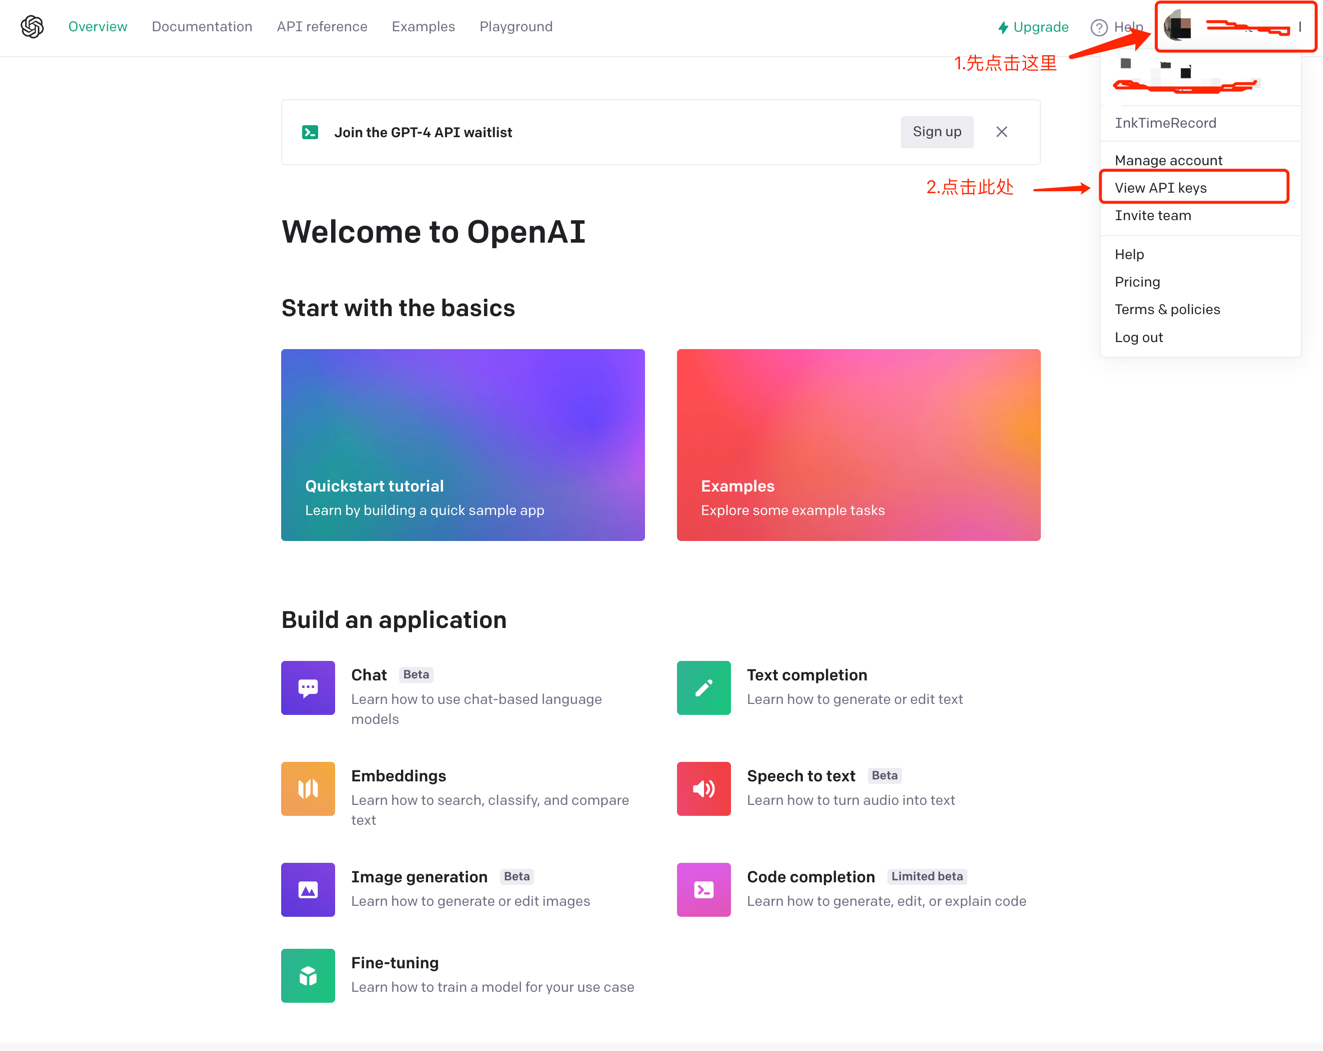Click the GPT-4 waitlist terminal icon
This screenshot has height=1051, width=1323.
tap(310, 132)
